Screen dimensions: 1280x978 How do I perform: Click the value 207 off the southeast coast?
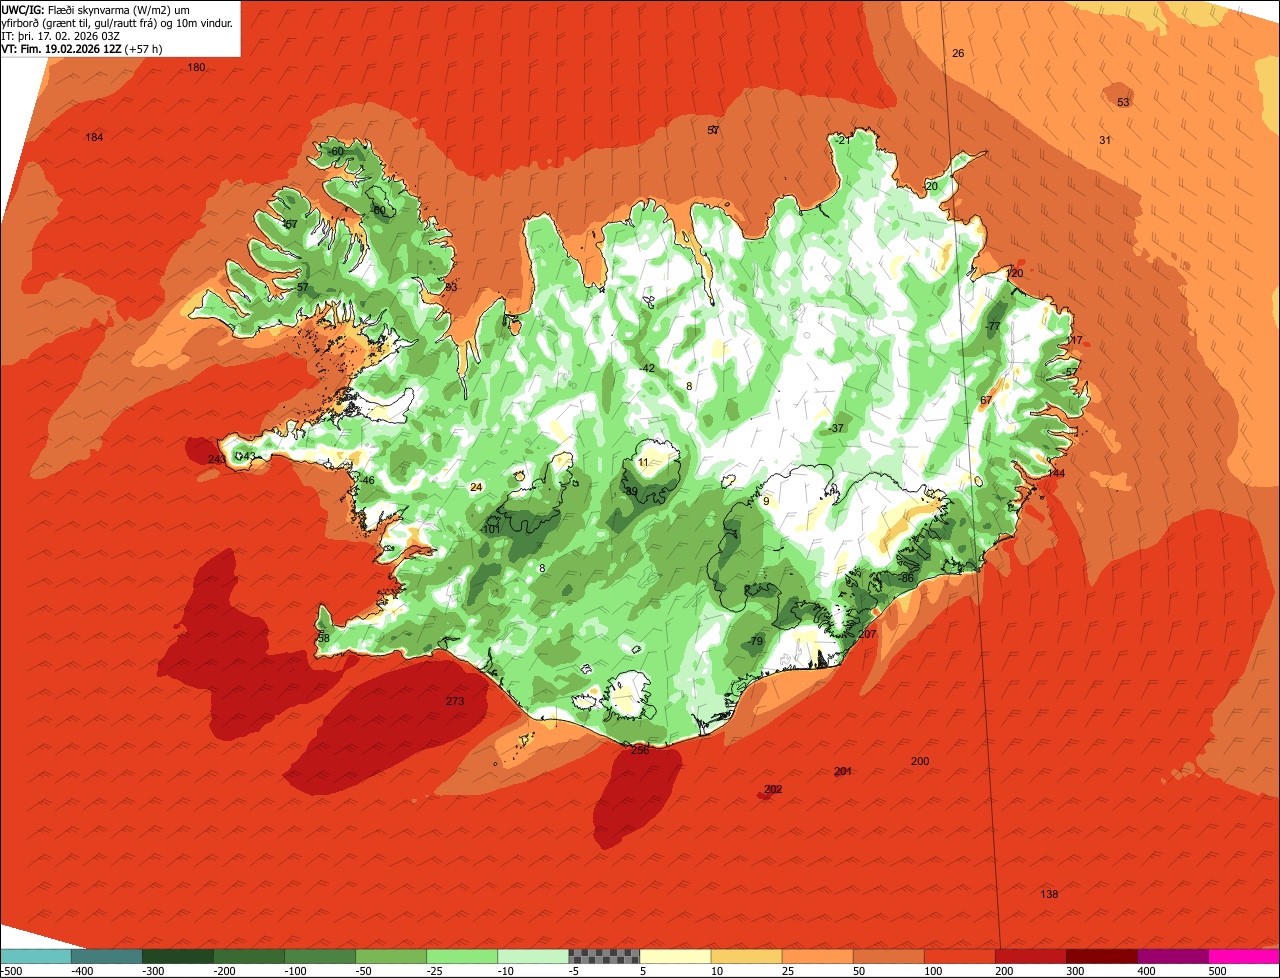click(x=867, y=634)
